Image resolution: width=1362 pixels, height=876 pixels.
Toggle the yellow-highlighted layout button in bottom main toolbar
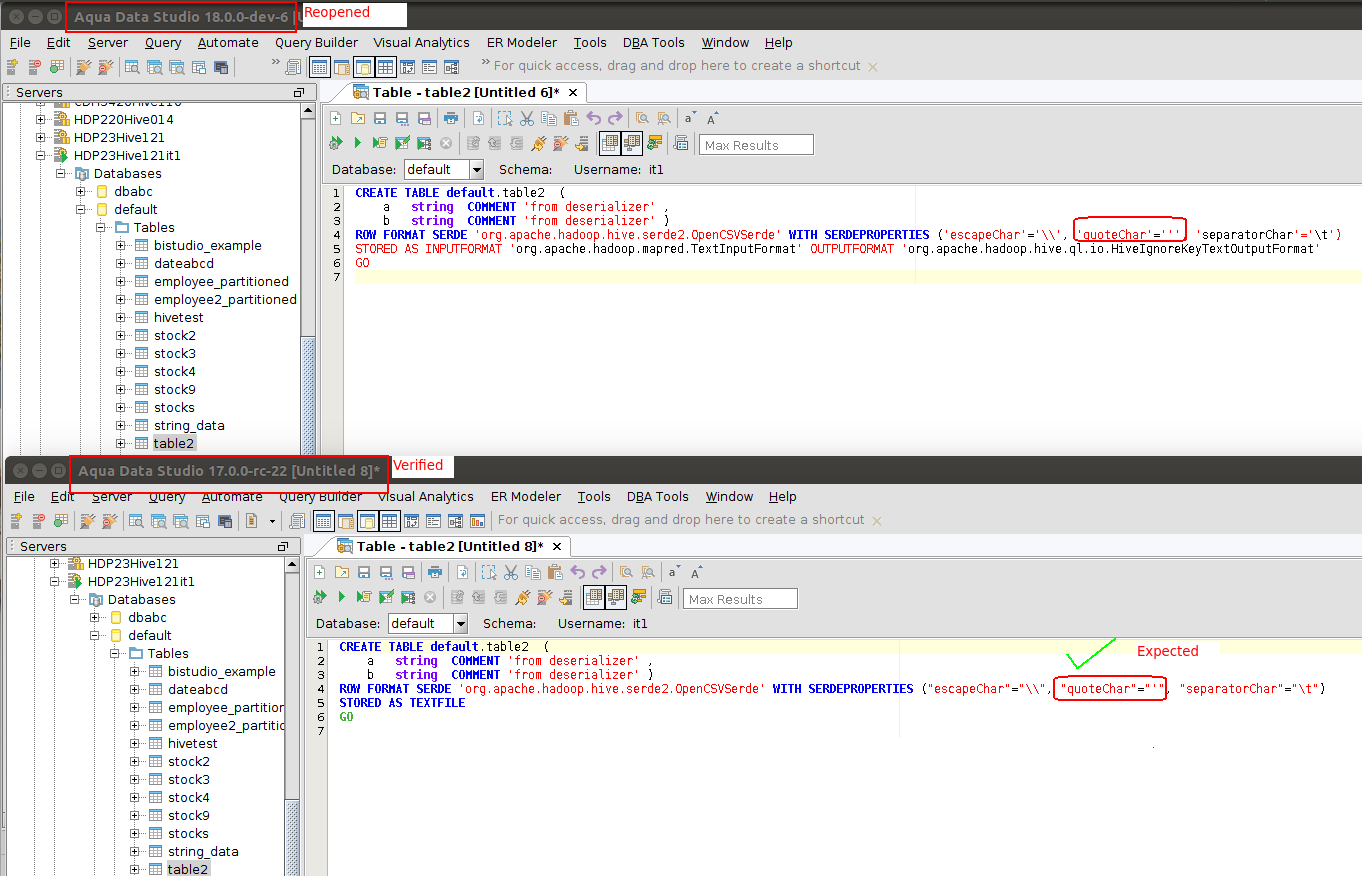pyautogui.click(x=368, y=521)
